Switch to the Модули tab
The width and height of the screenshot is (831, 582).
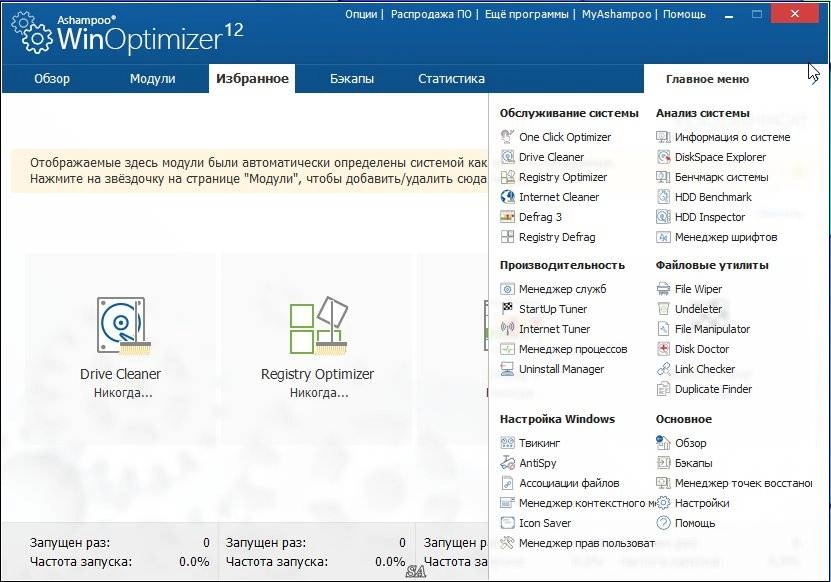(153, 78)
